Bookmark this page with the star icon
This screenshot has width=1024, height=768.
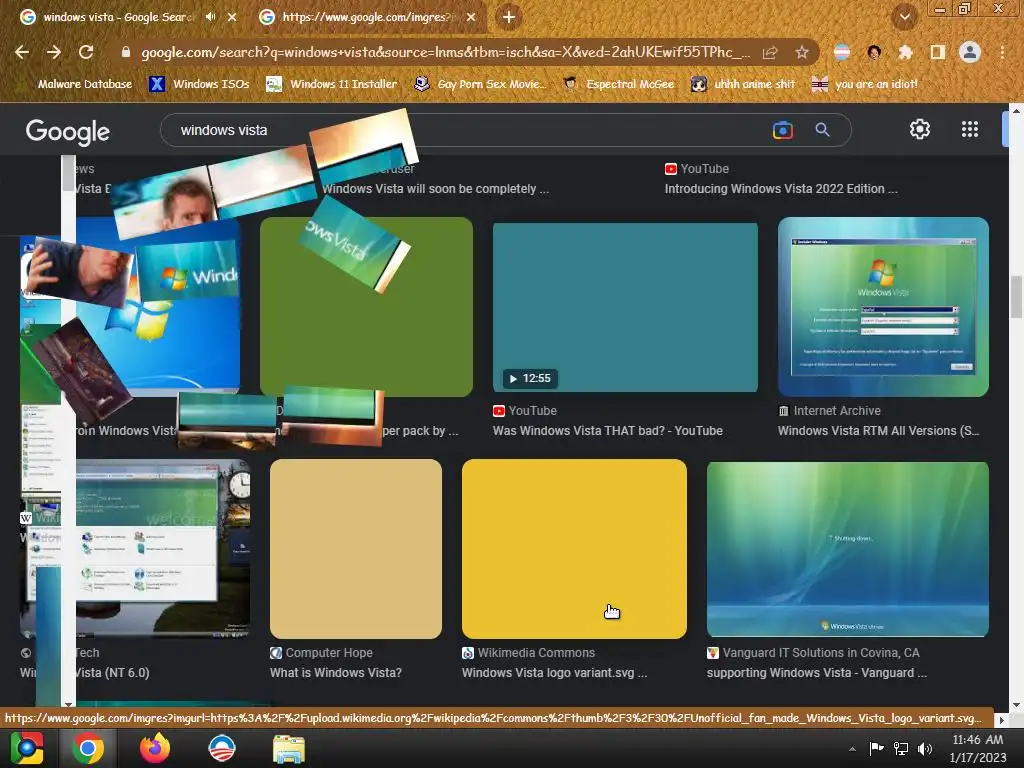(802, 52)
